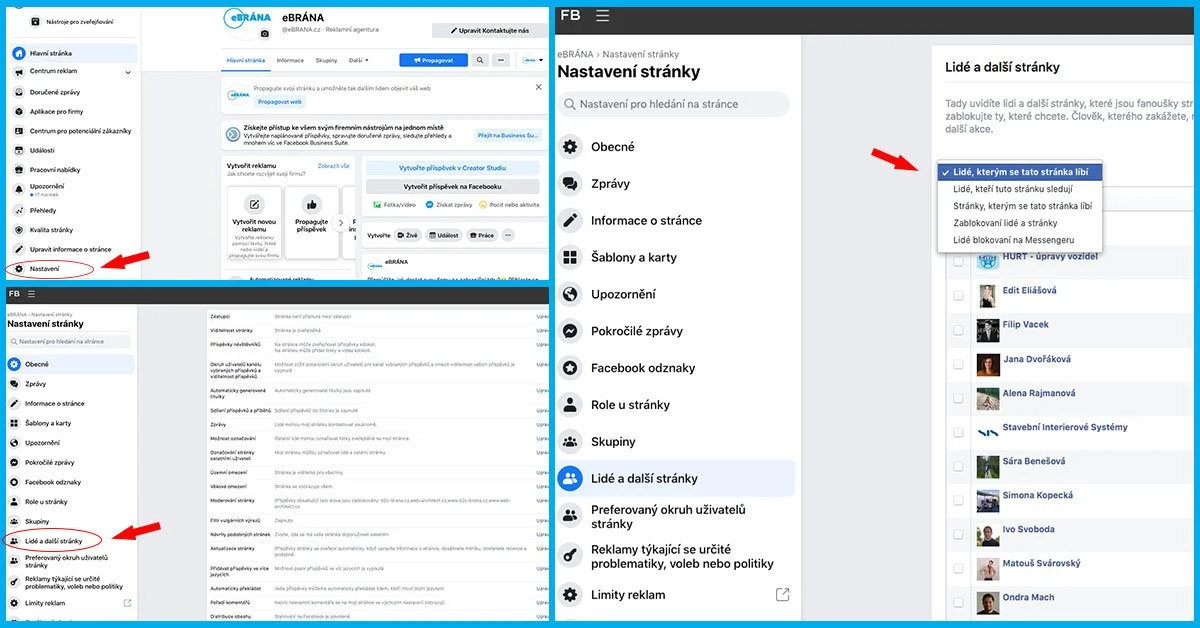Viewport: 1200px width, 628px height.
Task: Click the Facebook odznaky star icon in large menu
Action: click(x=570, y=368)
